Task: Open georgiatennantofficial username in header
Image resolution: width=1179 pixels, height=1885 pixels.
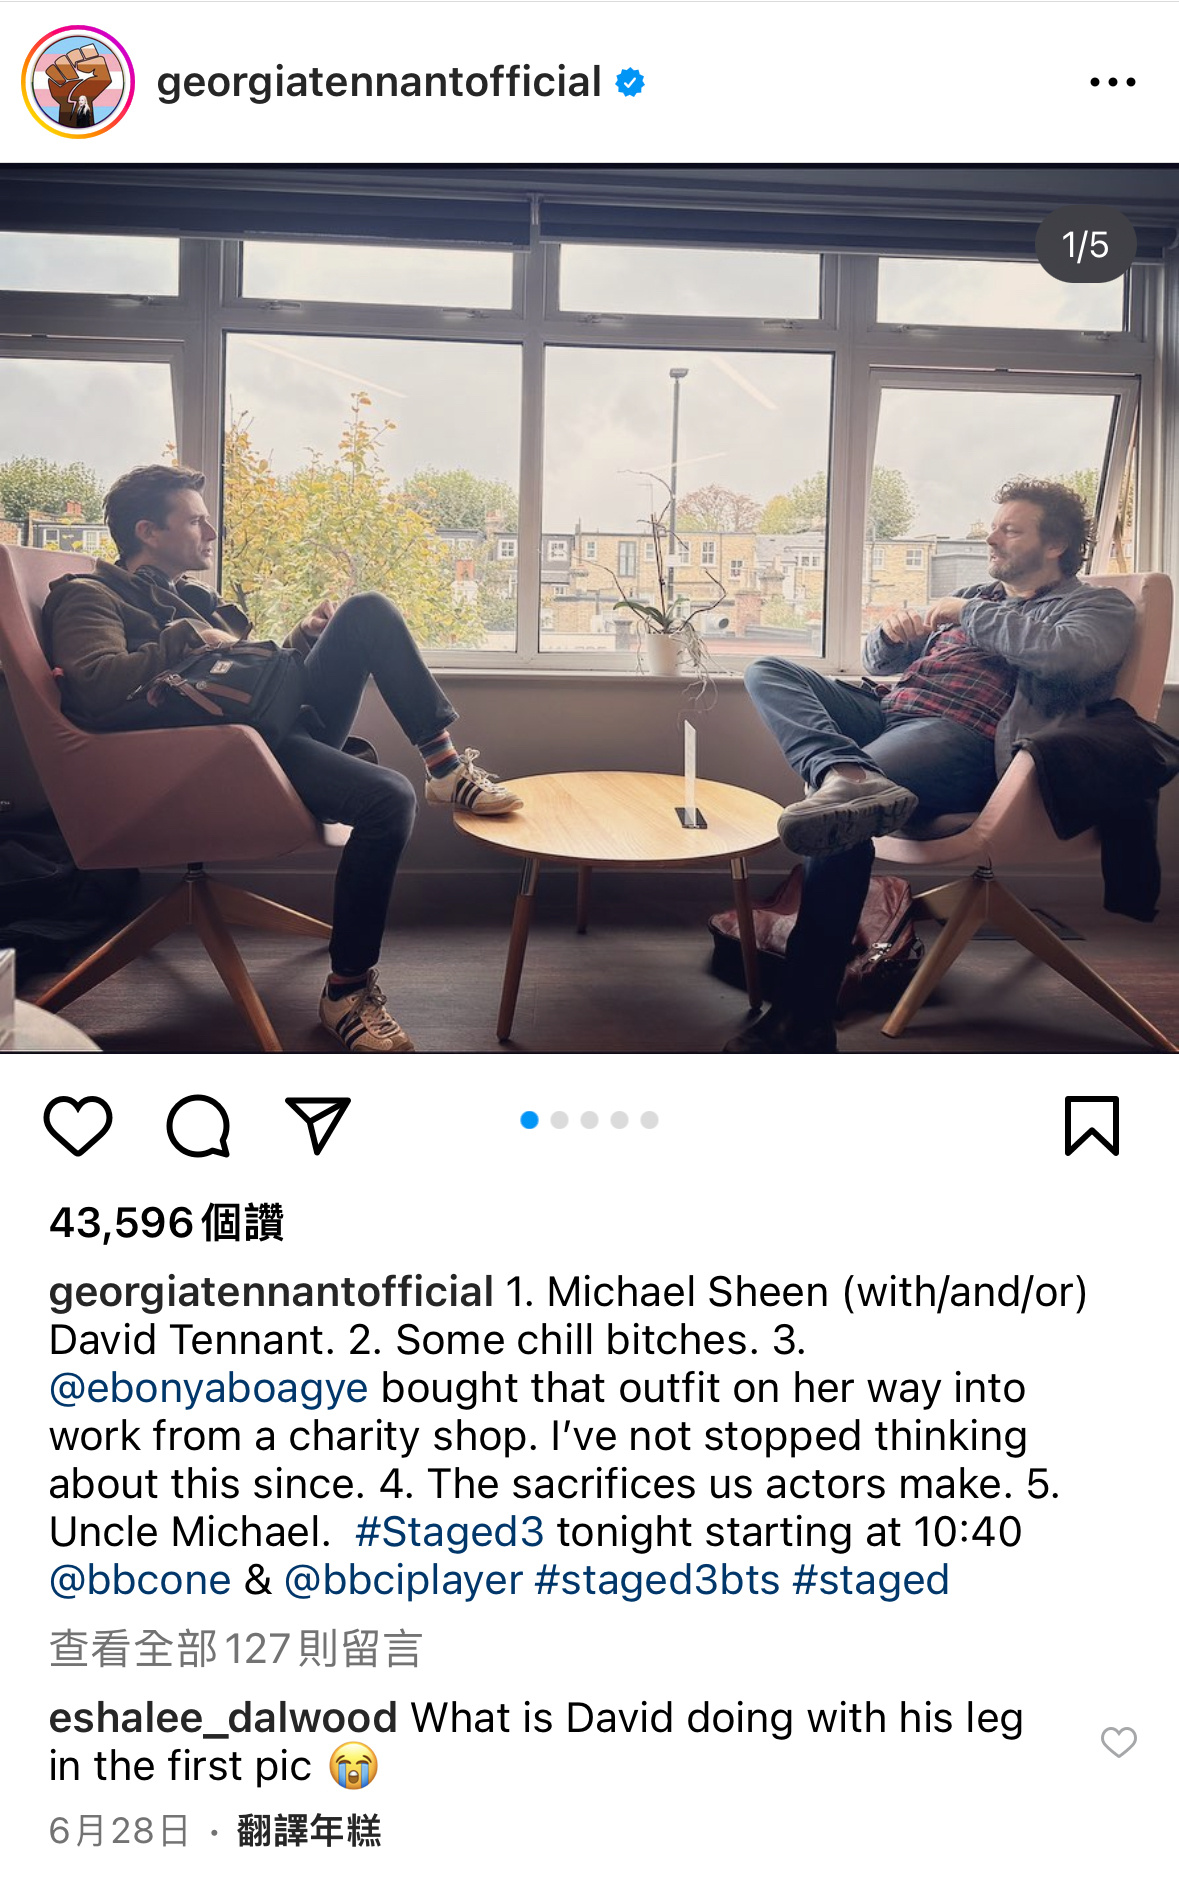Action: pos(379,82)
